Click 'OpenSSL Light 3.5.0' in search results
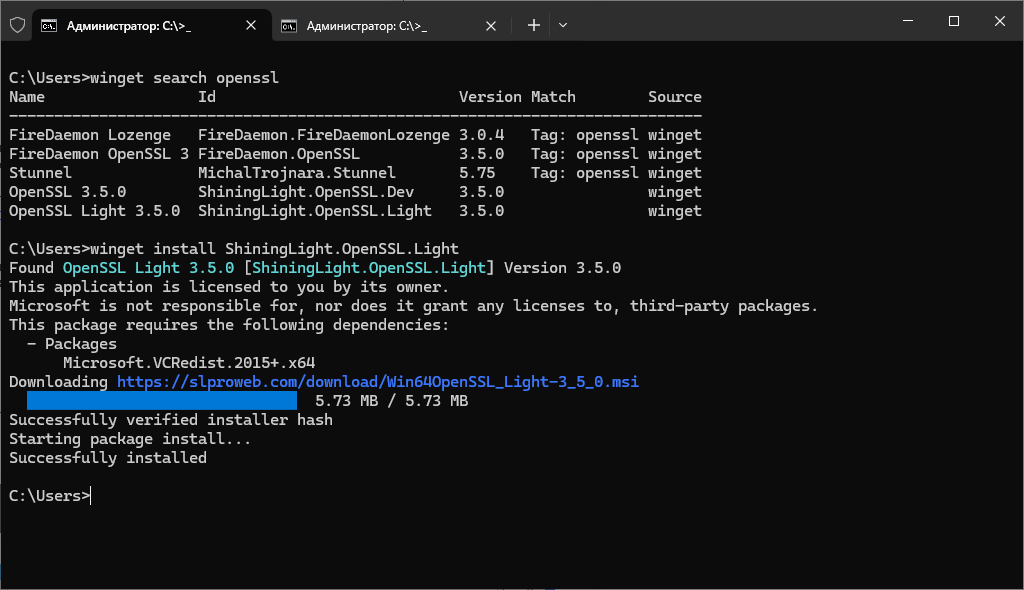Viewport: 1024px width, 590px height. tap(95, 211)
